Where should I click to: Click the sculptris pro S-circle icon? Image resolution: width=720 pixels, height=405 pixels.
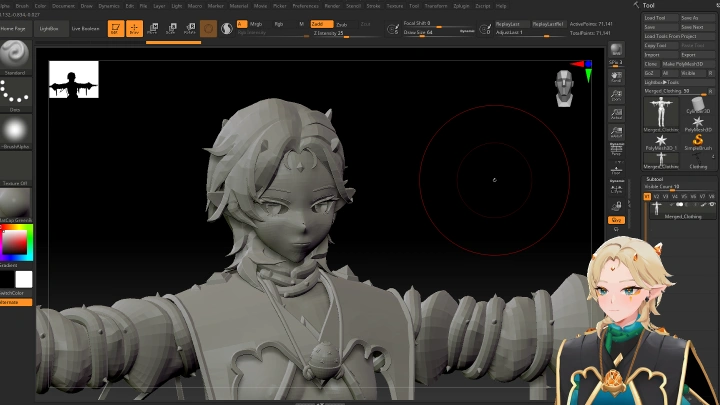click(x=226, y=29)
